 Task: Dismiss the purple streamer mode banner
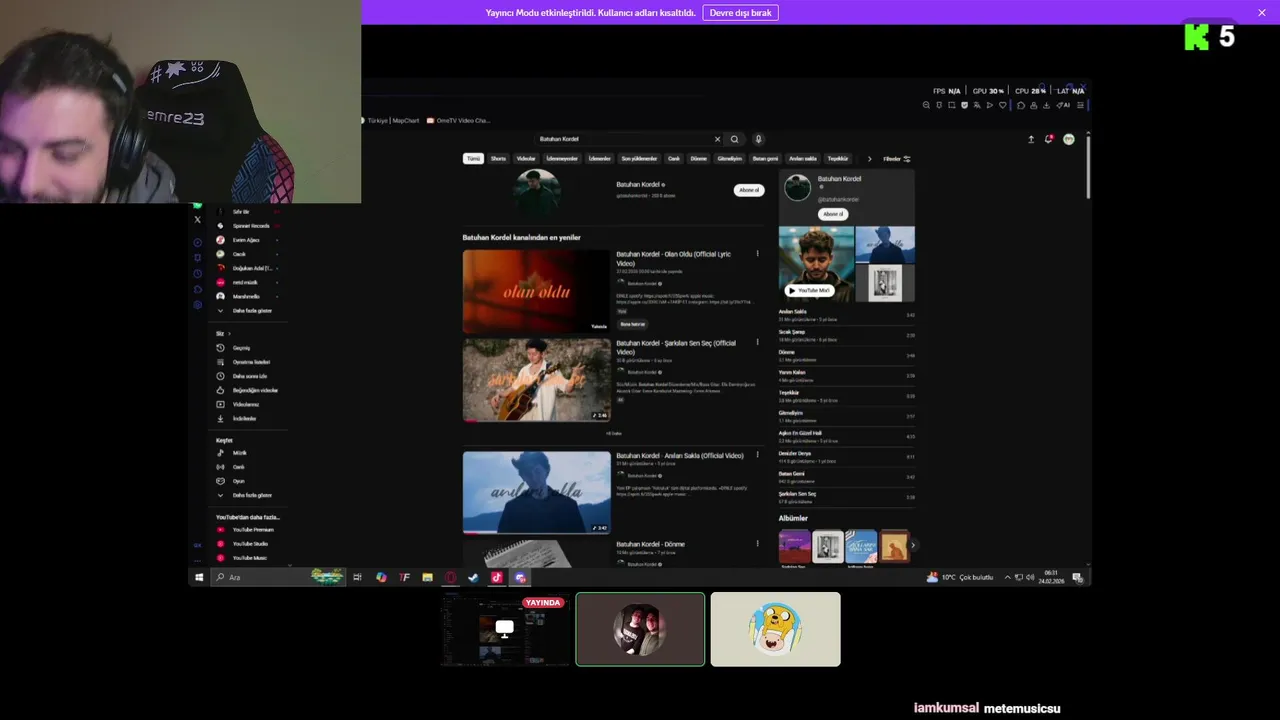tap(1262, 13)
